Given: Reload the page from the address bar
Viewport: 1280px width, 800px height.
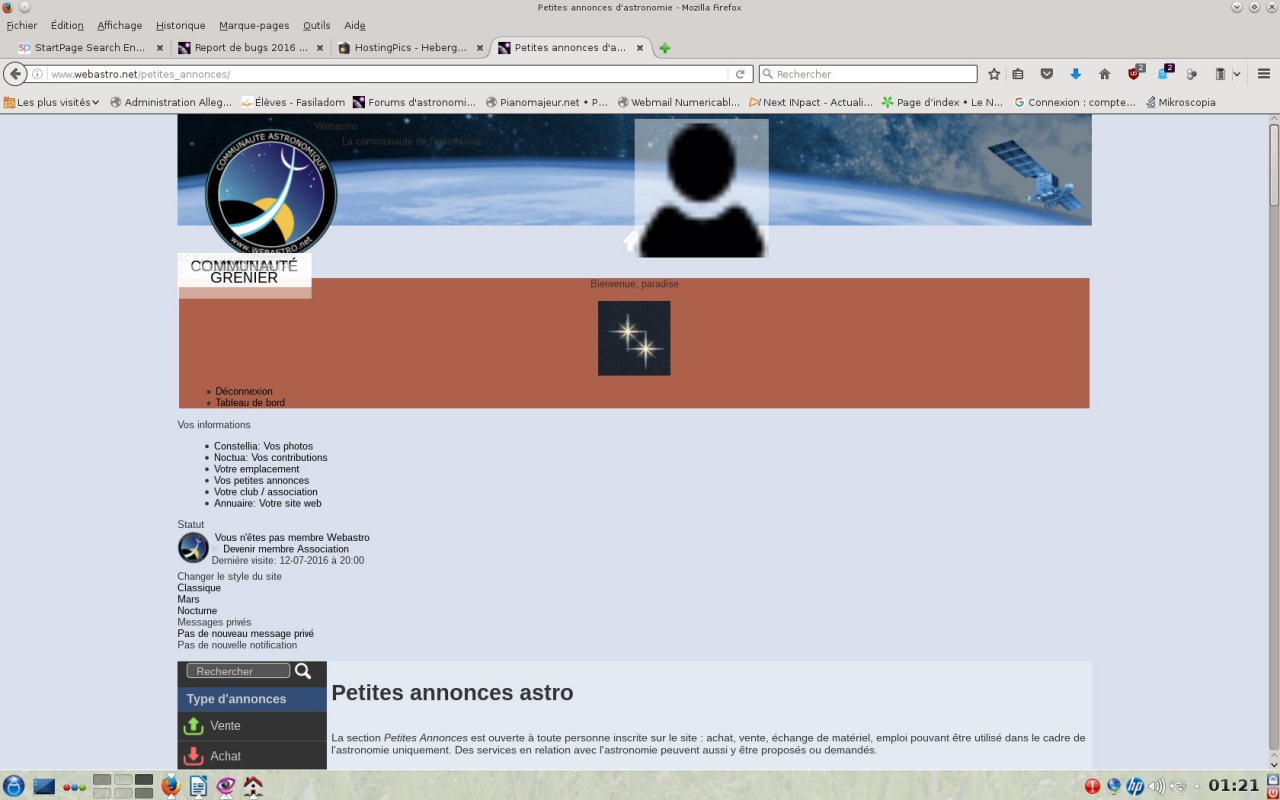Looking at the screenshot, I should point(740,74).
